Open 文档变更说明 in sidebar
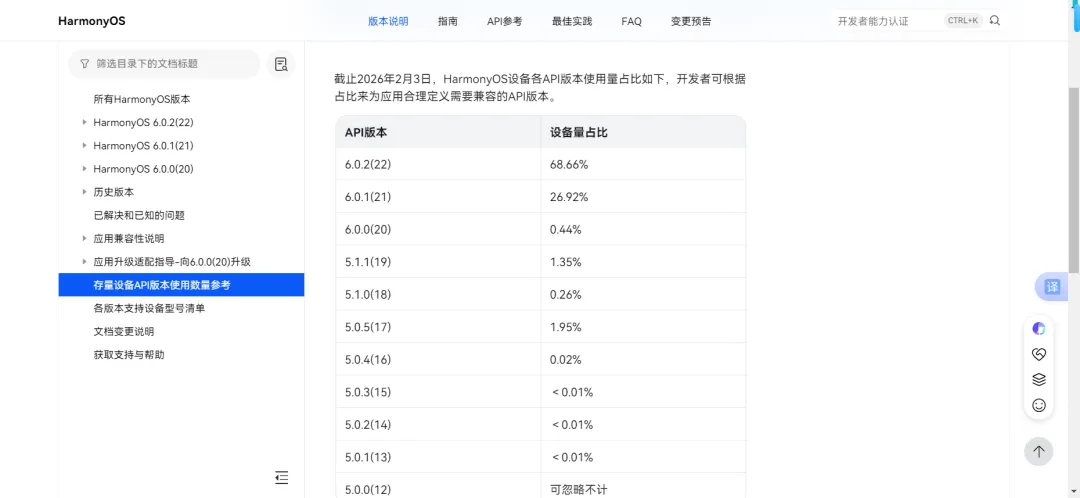 tap(124, 331)
